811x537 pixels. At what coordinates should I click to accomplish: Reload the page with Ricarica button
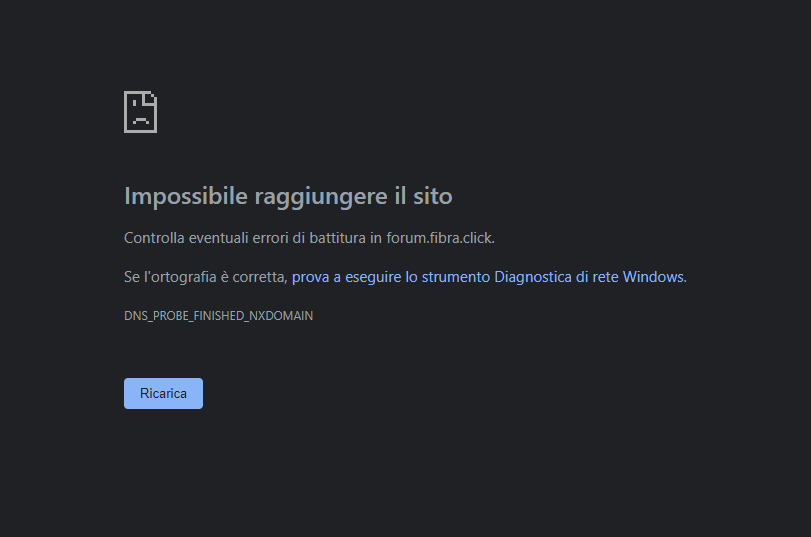[x=163, y=393]
